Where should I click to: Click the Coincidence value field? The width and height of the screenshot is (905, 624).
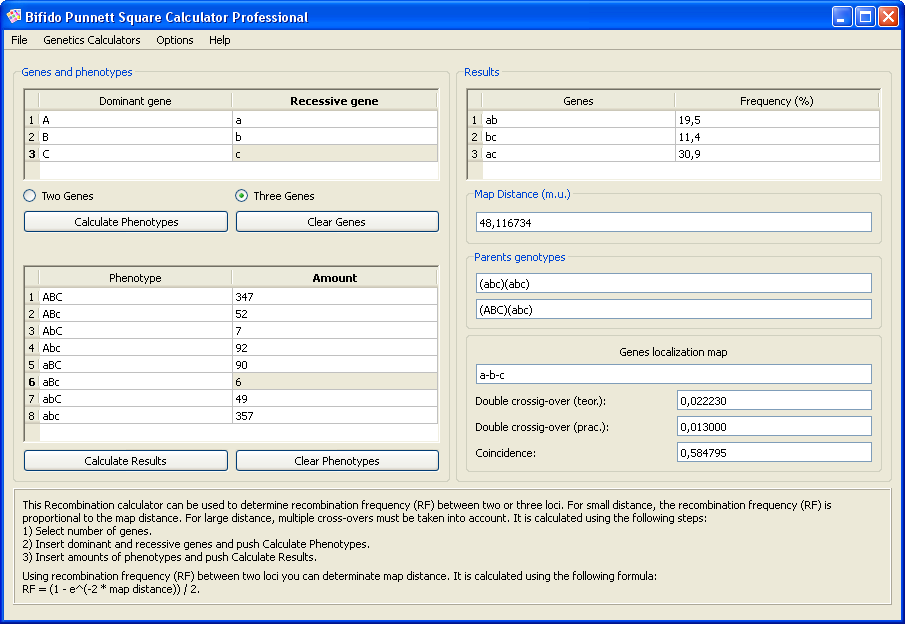pos(774,453)
